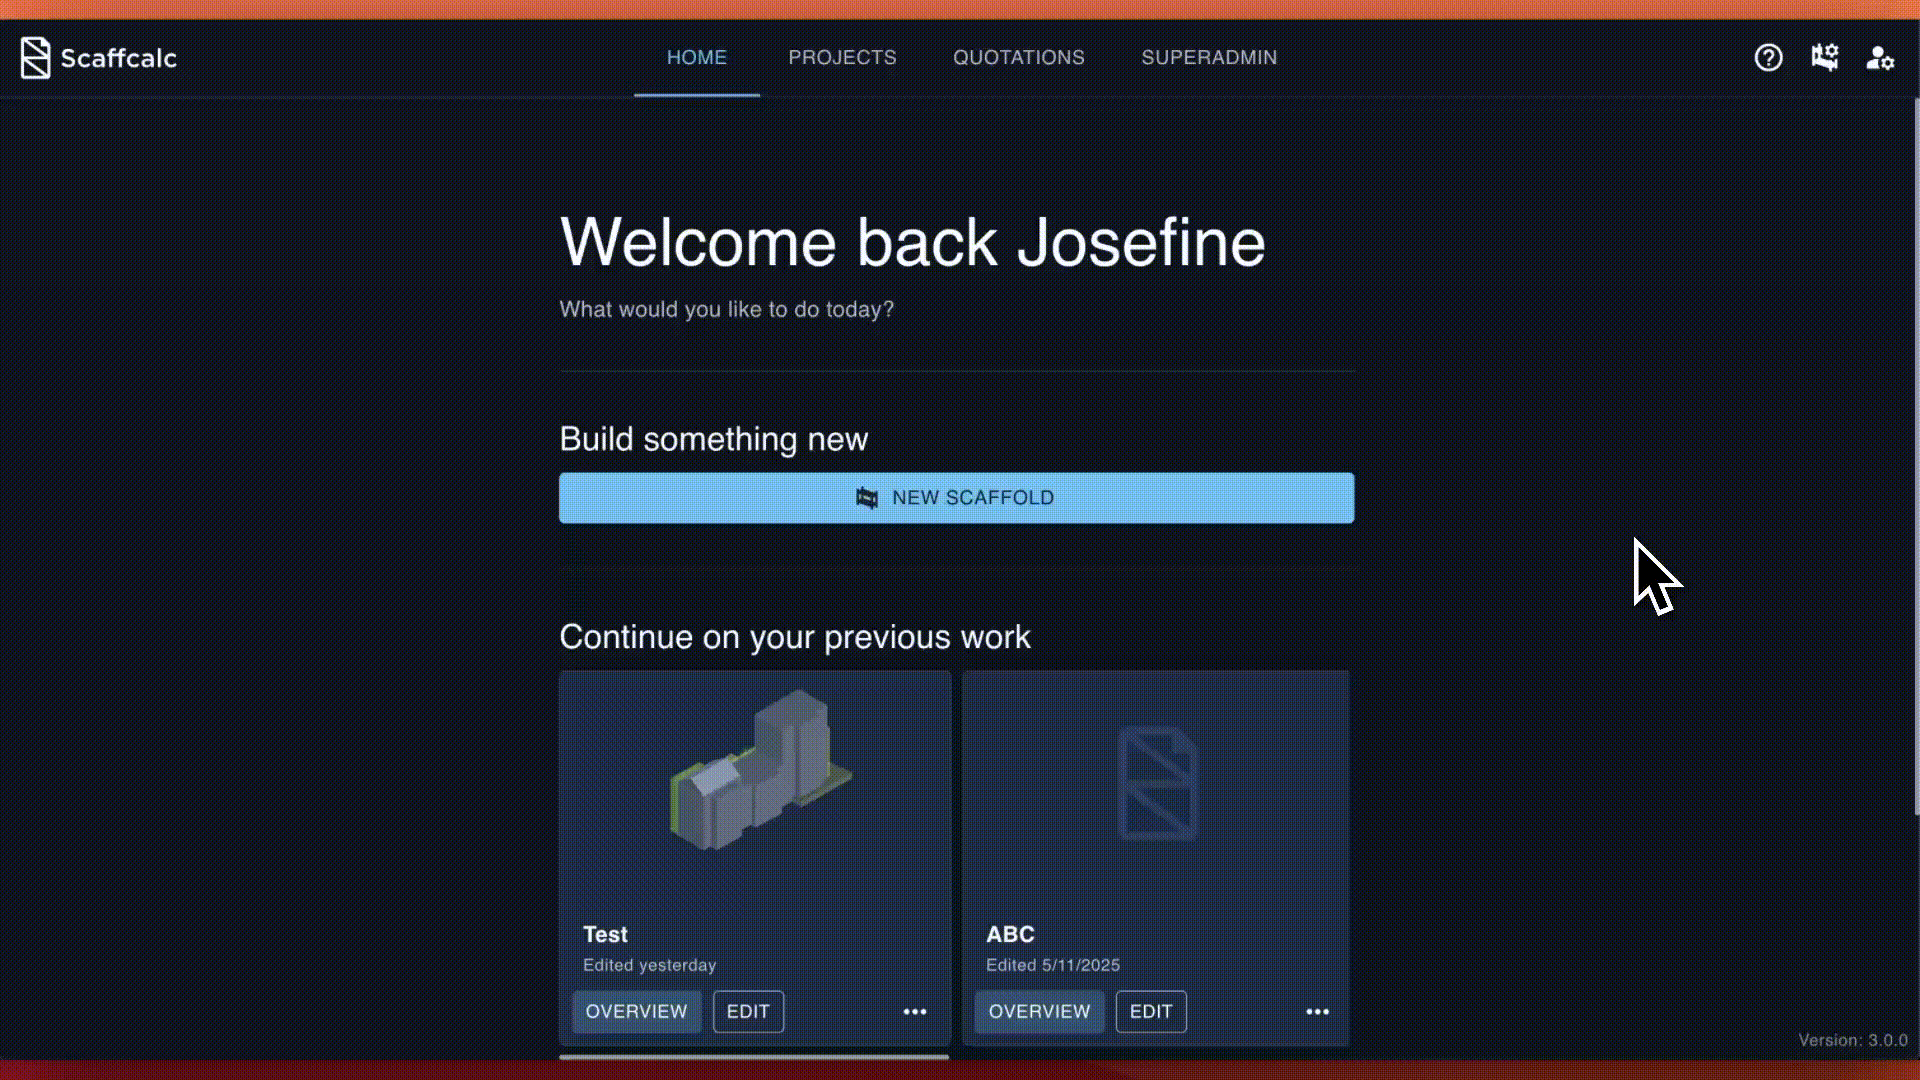The width and height of the screenshot is (1920, 1080).
Task: Click the New Scaffold button
Action: click(x=956, y=498)
